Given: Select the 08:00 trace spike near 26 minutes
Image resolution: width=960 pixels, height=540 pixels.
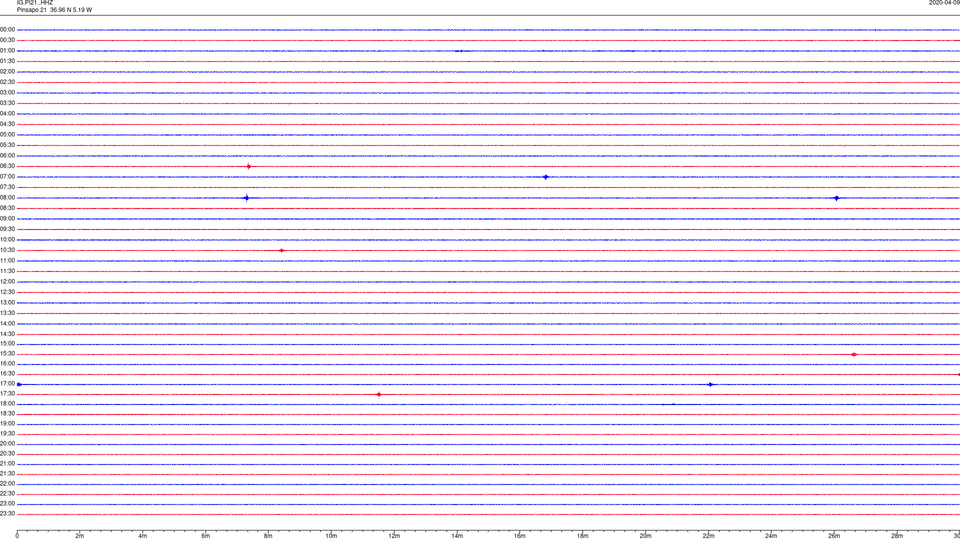Looking at the screenshot, I should (836, 198).
